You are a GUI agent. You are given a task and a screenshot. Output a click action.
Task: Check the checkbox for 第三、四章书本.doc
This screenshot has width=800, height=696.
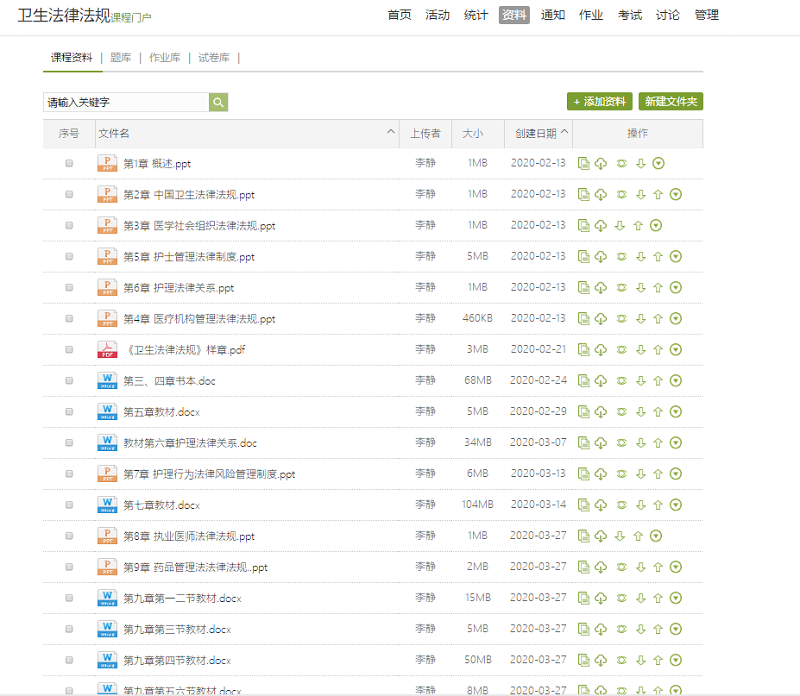[68, 380]
